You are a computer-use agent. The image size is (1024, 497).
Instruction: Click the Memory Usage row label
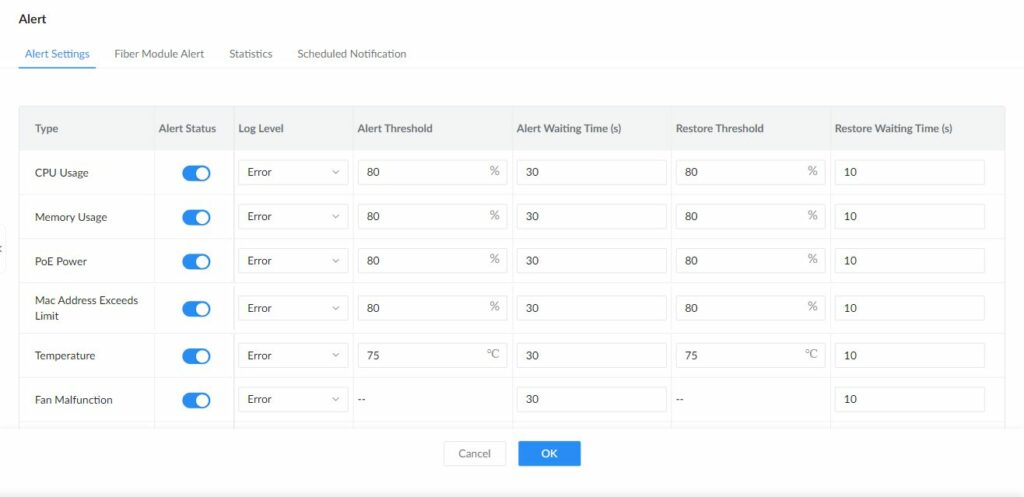point(71,217)
